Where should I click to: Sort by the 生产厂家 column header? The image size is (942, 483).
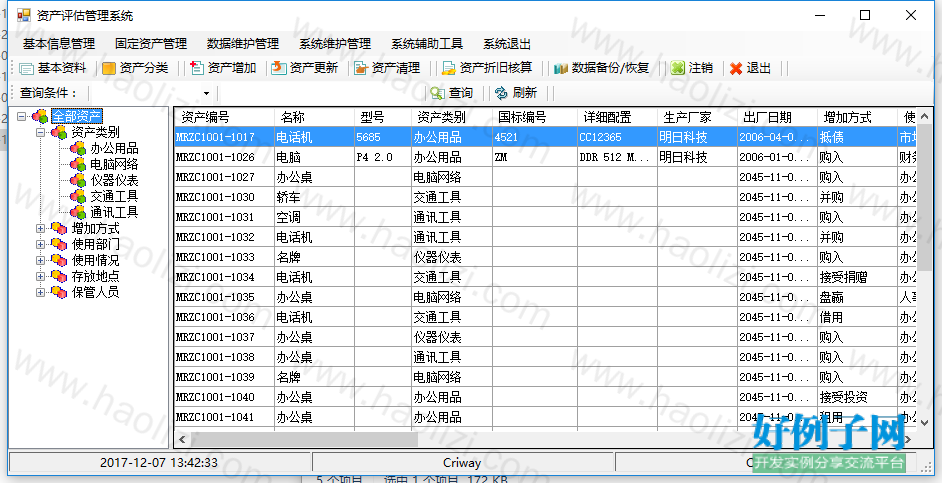click(x=697, y=117)
